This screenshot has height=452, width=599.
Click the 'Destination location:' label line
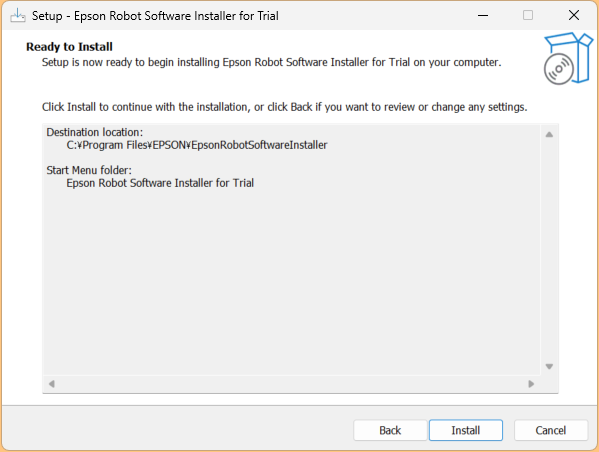pos(94,132)
